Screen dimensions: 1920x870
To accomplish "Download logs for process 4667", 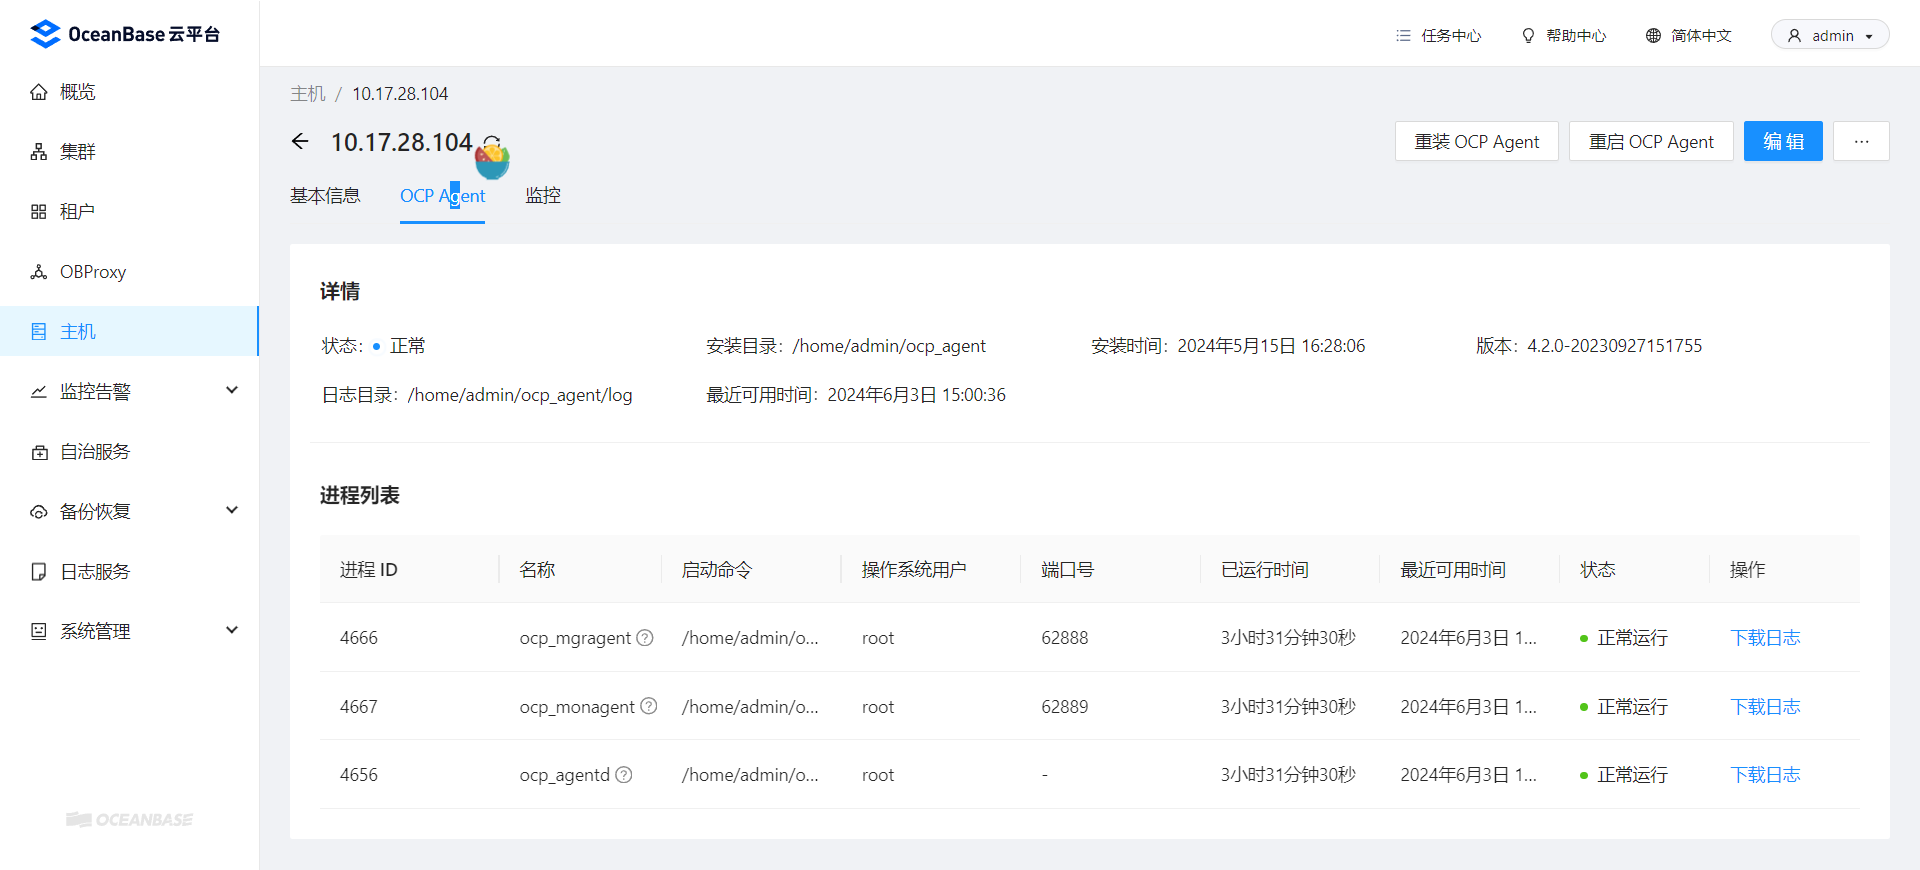I will click(1765, 706).
